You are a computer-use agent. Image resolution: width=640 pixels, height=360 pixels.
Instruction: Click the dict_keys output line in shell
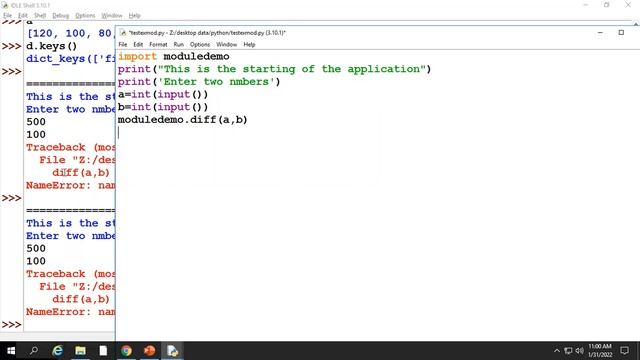pyautogui.click(x=70, y=59)
